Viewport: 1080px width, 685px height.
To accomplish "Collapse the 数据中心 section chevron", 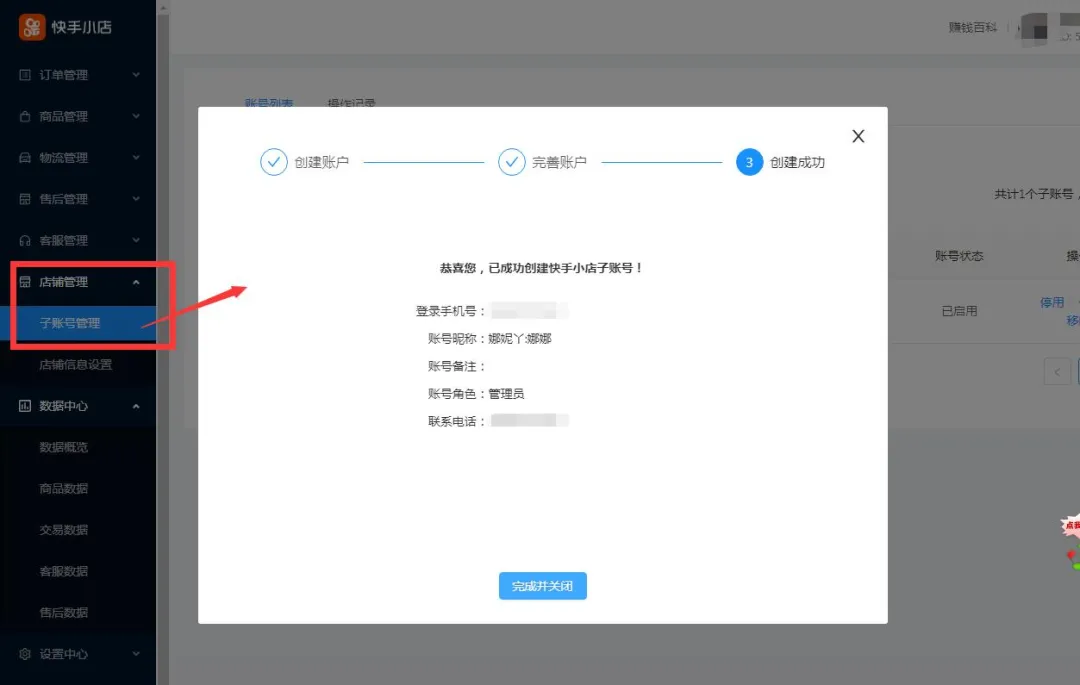I will tap(136, 405).
